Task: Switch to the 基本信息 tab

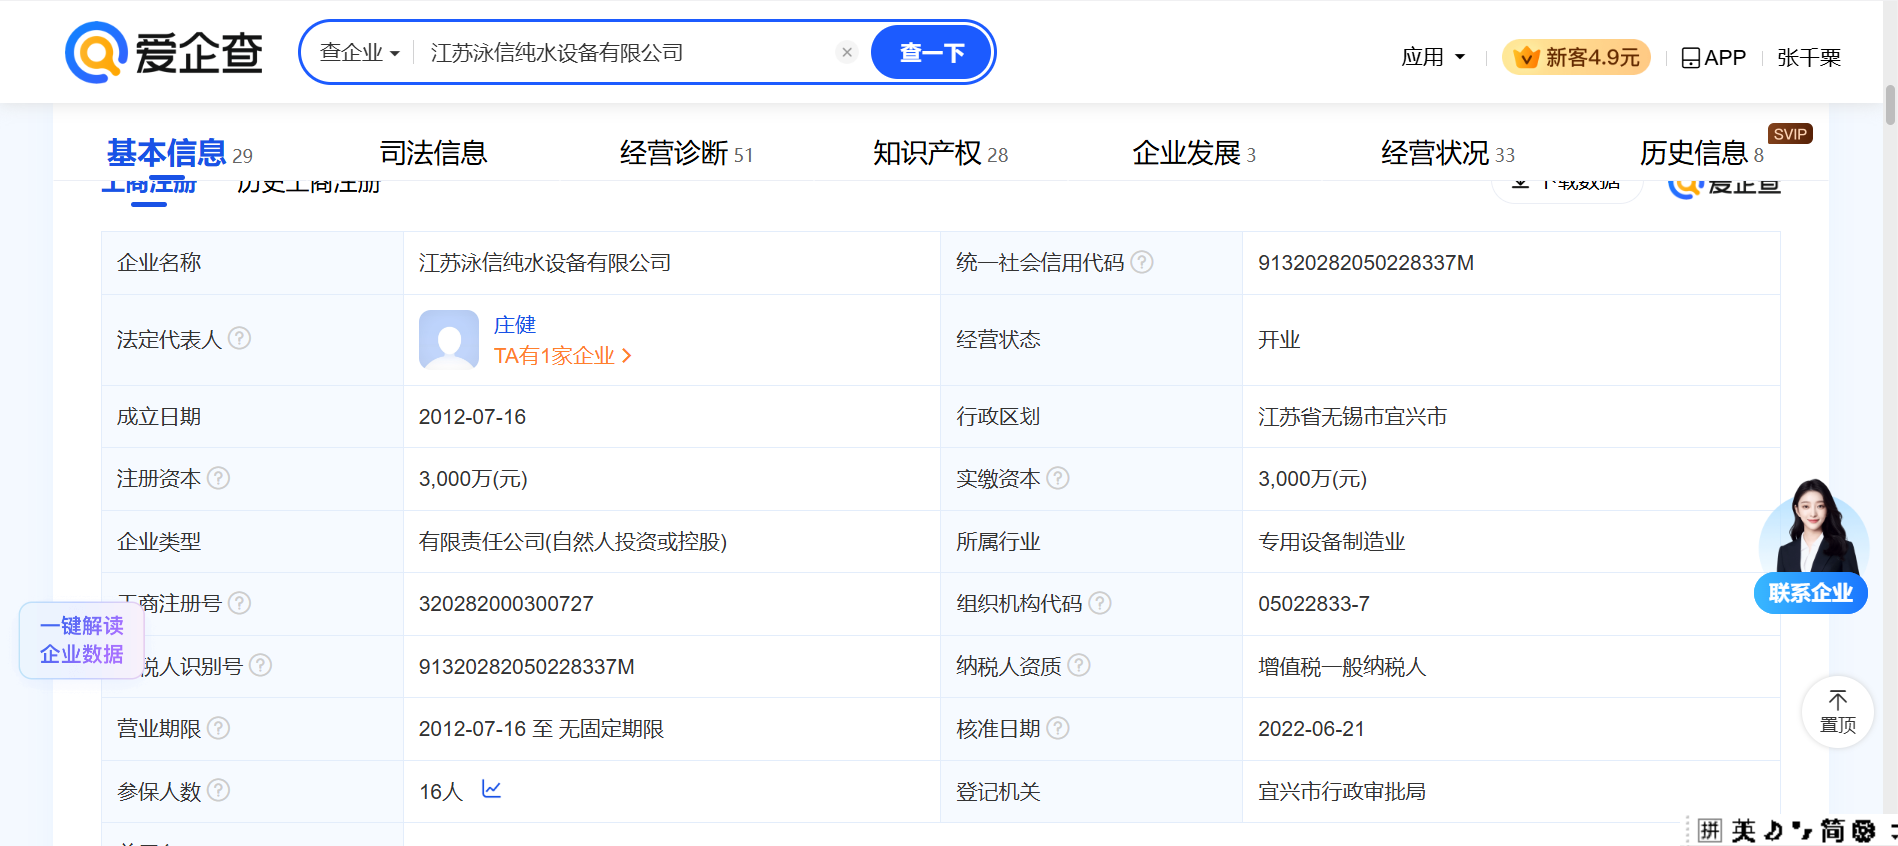Action: [179, 153]
